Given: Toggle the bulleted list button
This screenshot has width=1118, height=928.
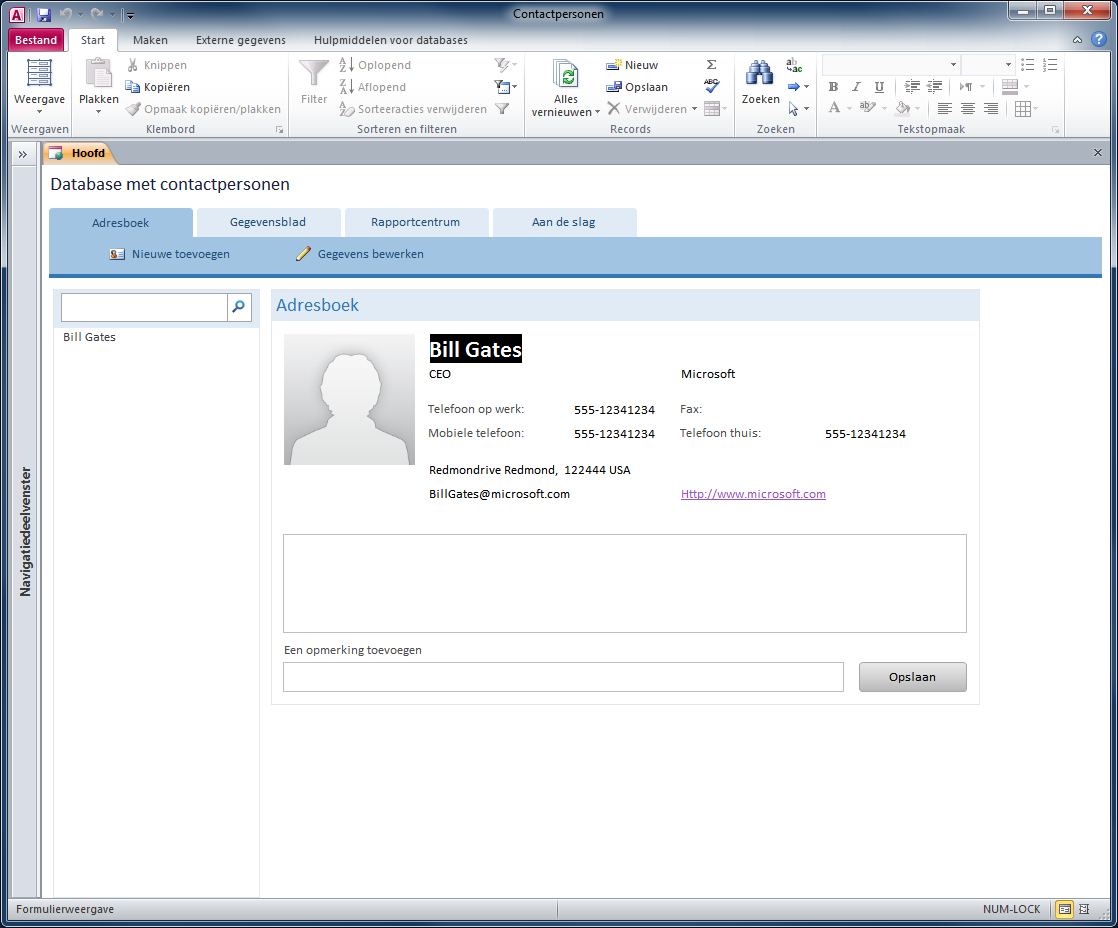Looking at the screenshot, I should (1027, 65).
